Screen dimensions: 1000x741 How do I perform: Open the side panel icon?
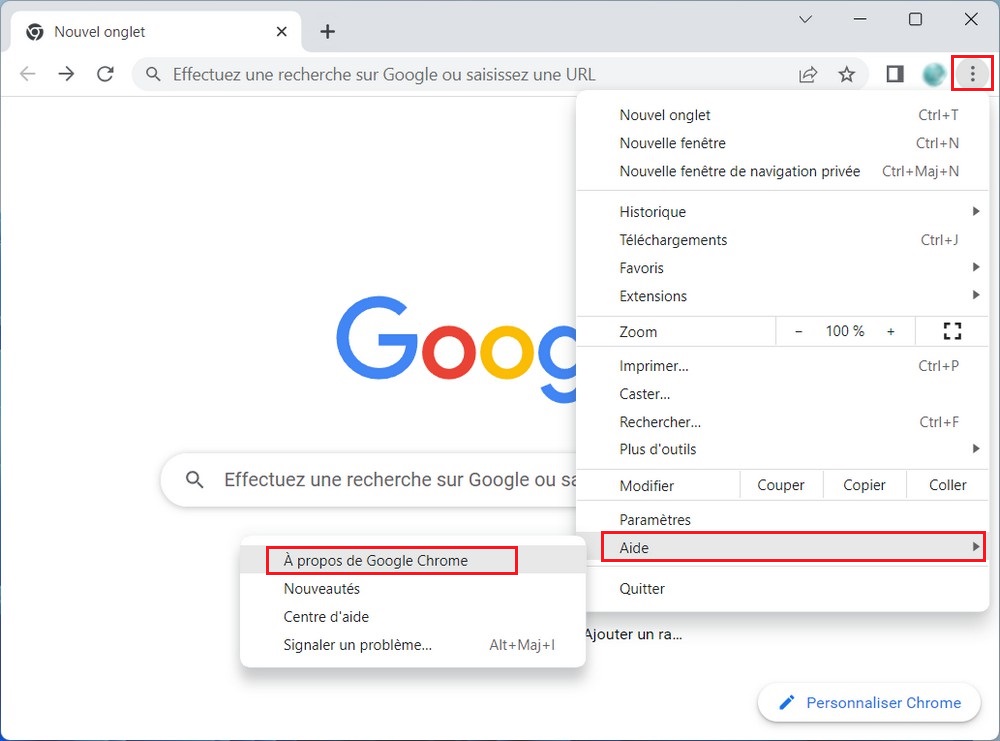point(895,74)
